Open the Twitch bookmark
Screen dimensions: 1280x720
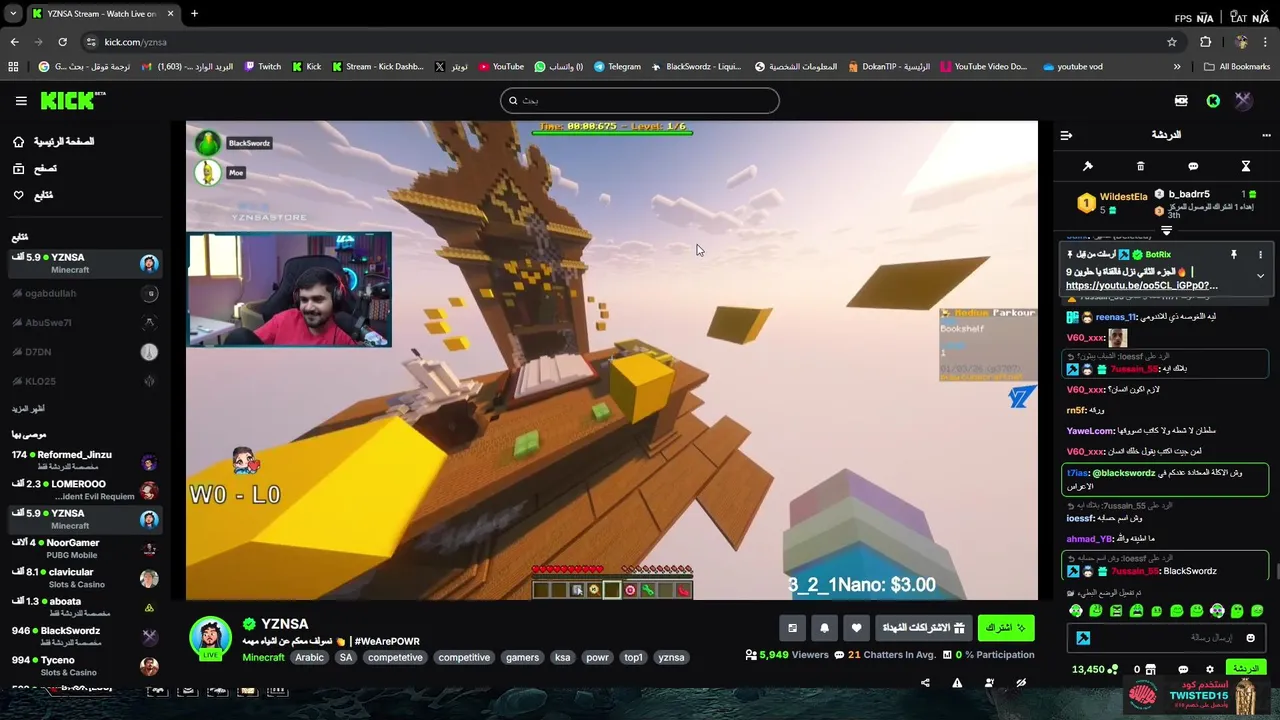[263, 67]
